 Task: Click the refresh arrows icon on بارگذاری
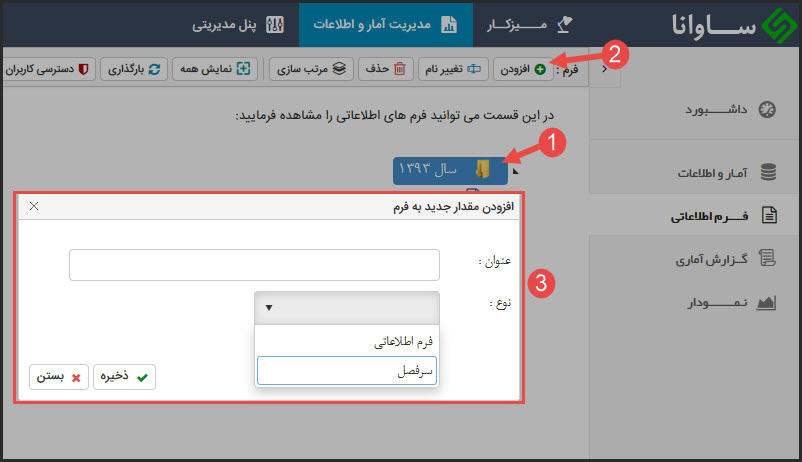pos(154,69)
